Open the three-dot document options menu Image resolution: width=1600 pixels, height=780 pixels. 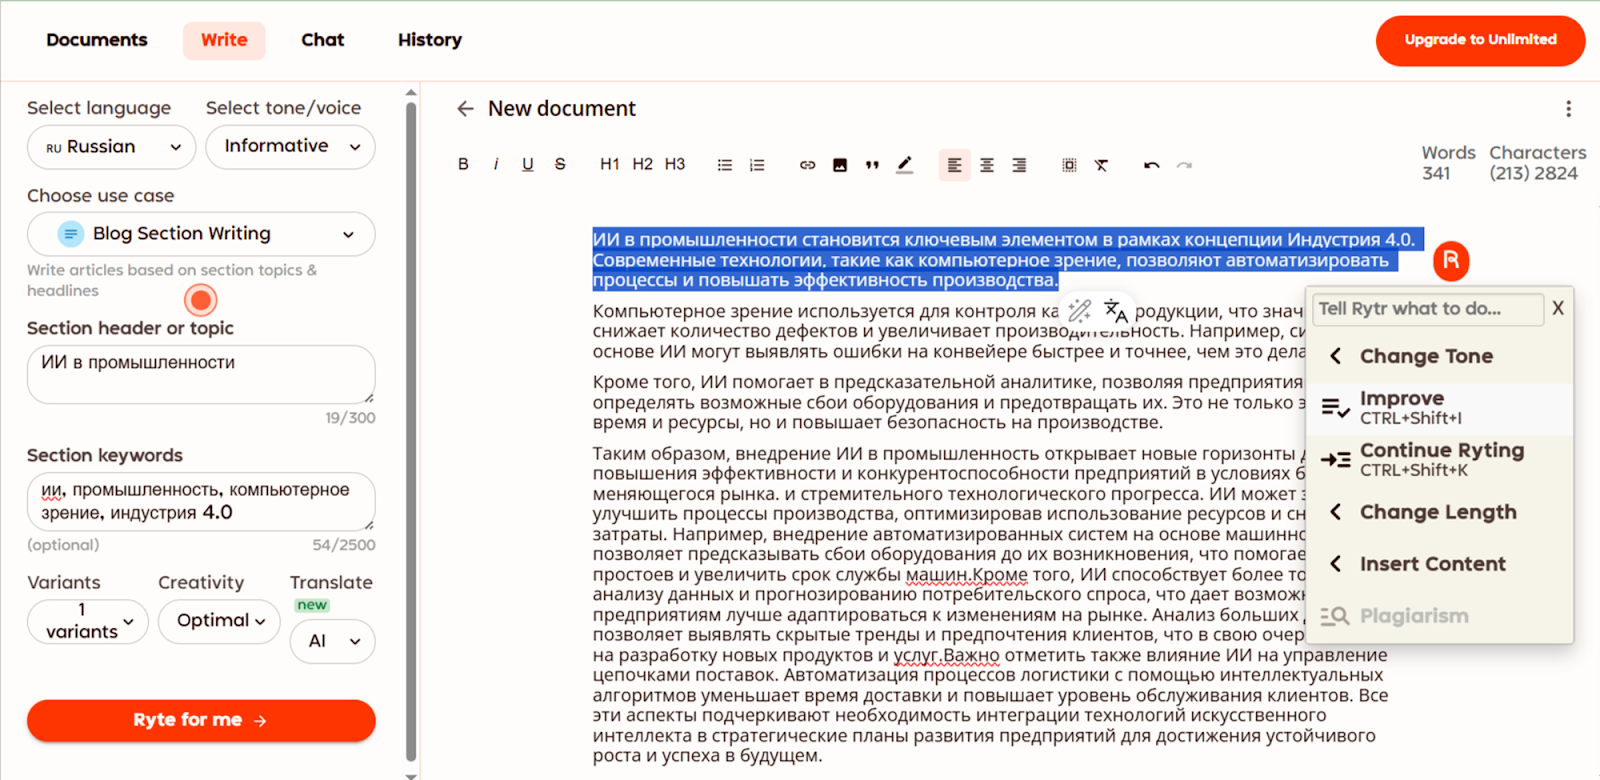(x=1567, y=109)
